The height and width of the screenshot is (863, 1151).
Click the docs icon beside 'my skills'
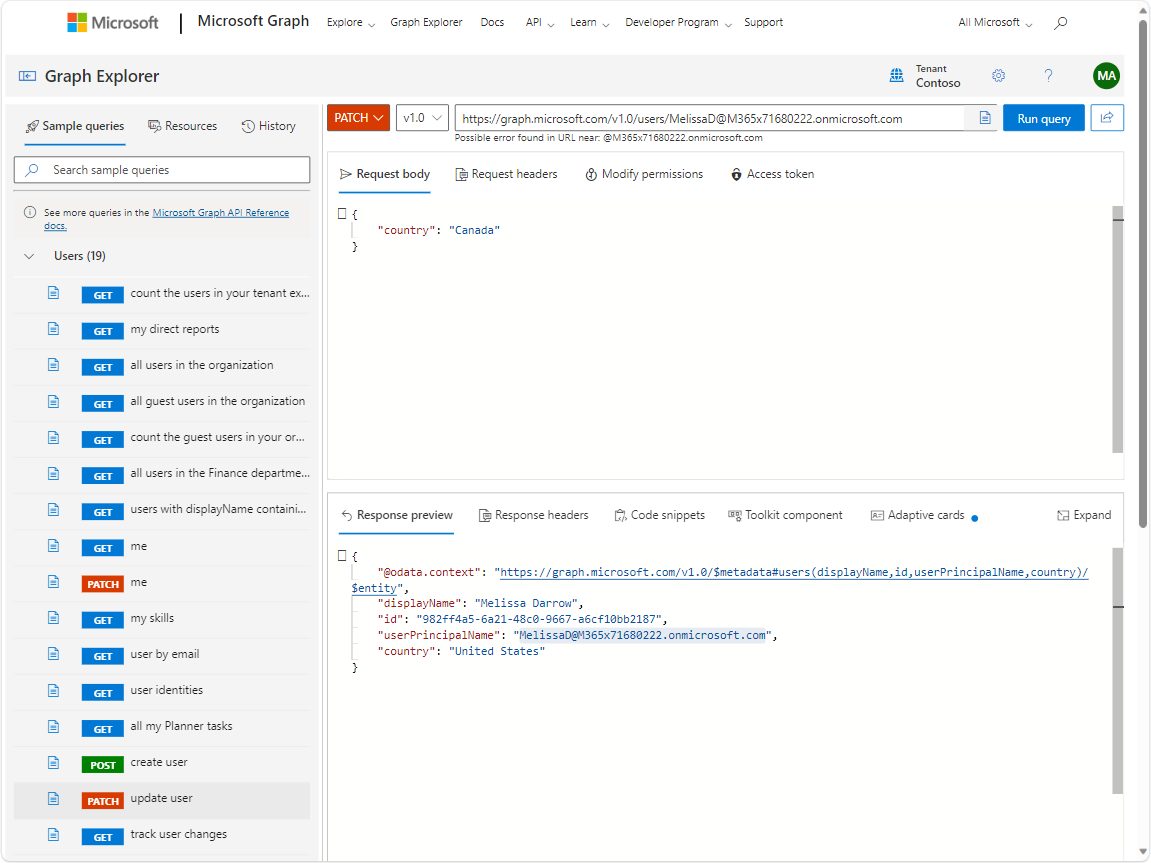pos(54,618)
